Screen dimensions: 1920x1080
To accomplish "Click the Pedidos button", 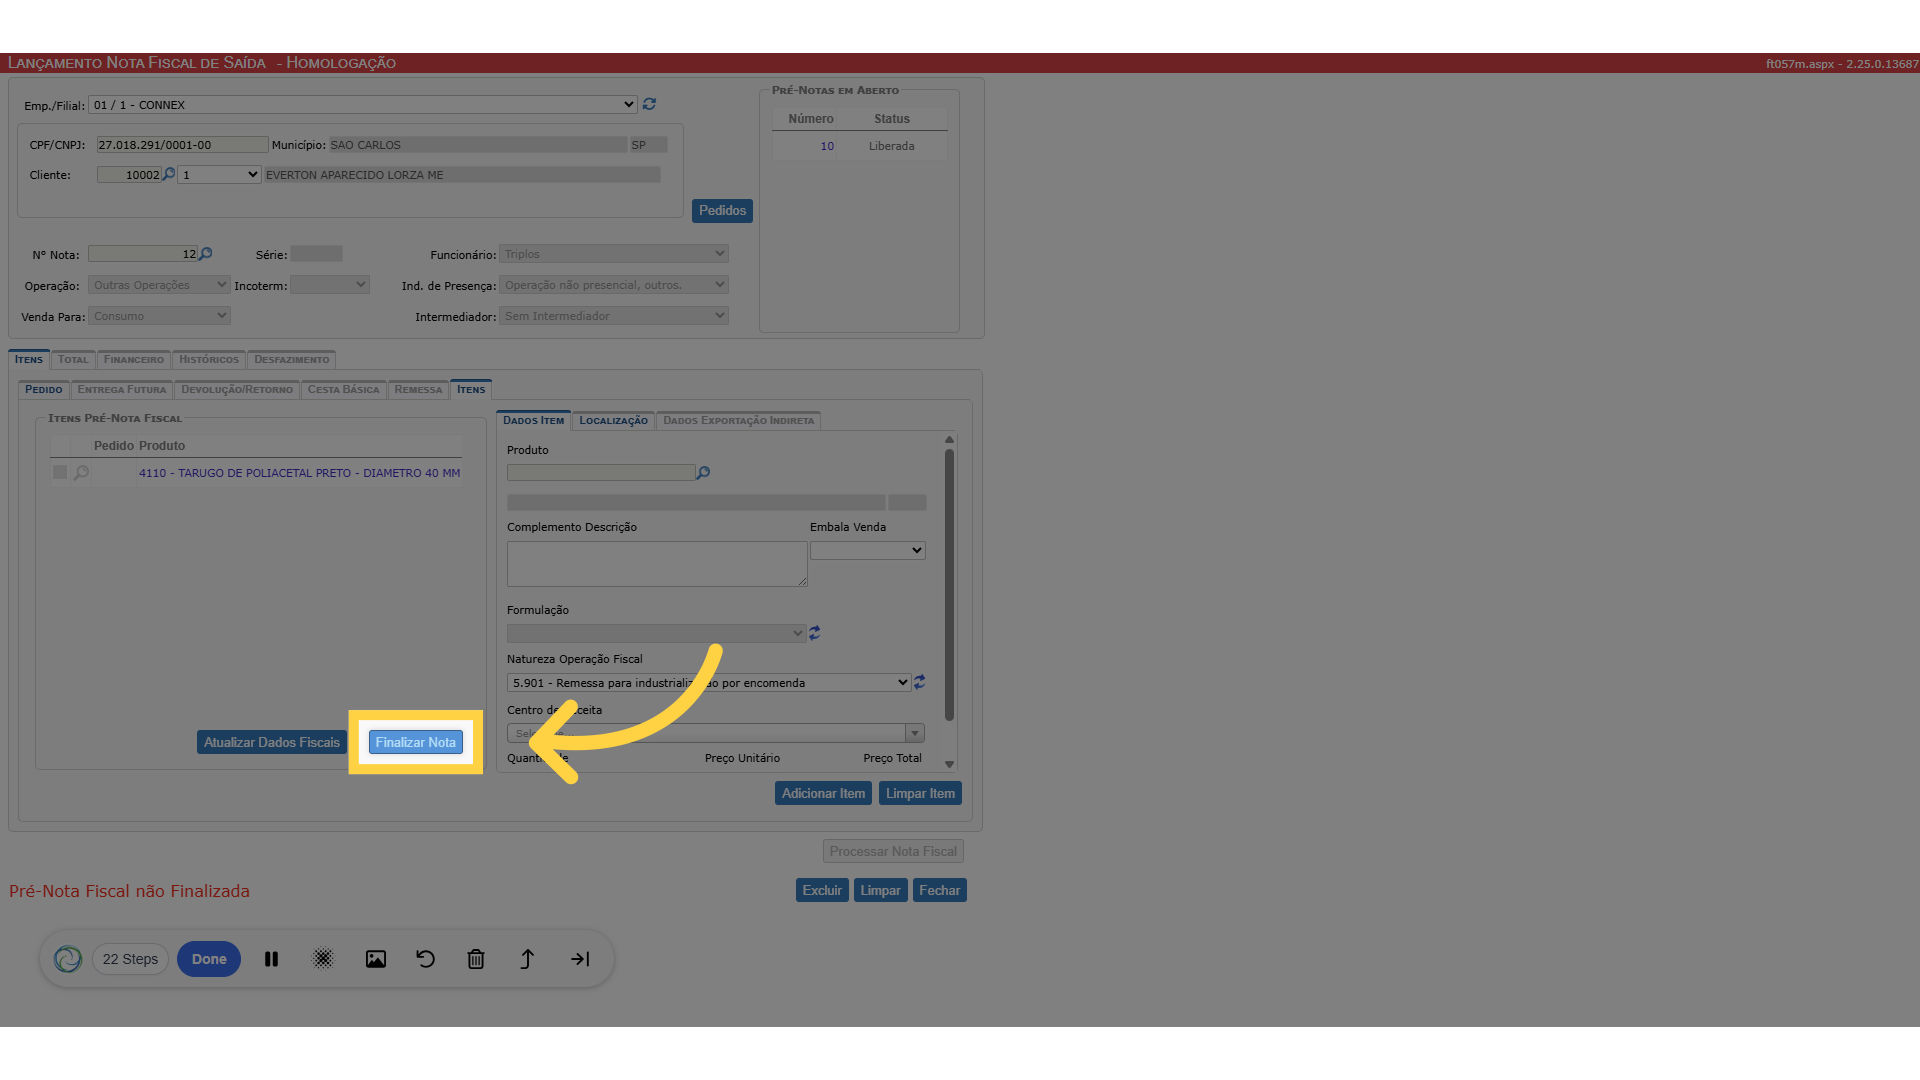I will point(723,211).
